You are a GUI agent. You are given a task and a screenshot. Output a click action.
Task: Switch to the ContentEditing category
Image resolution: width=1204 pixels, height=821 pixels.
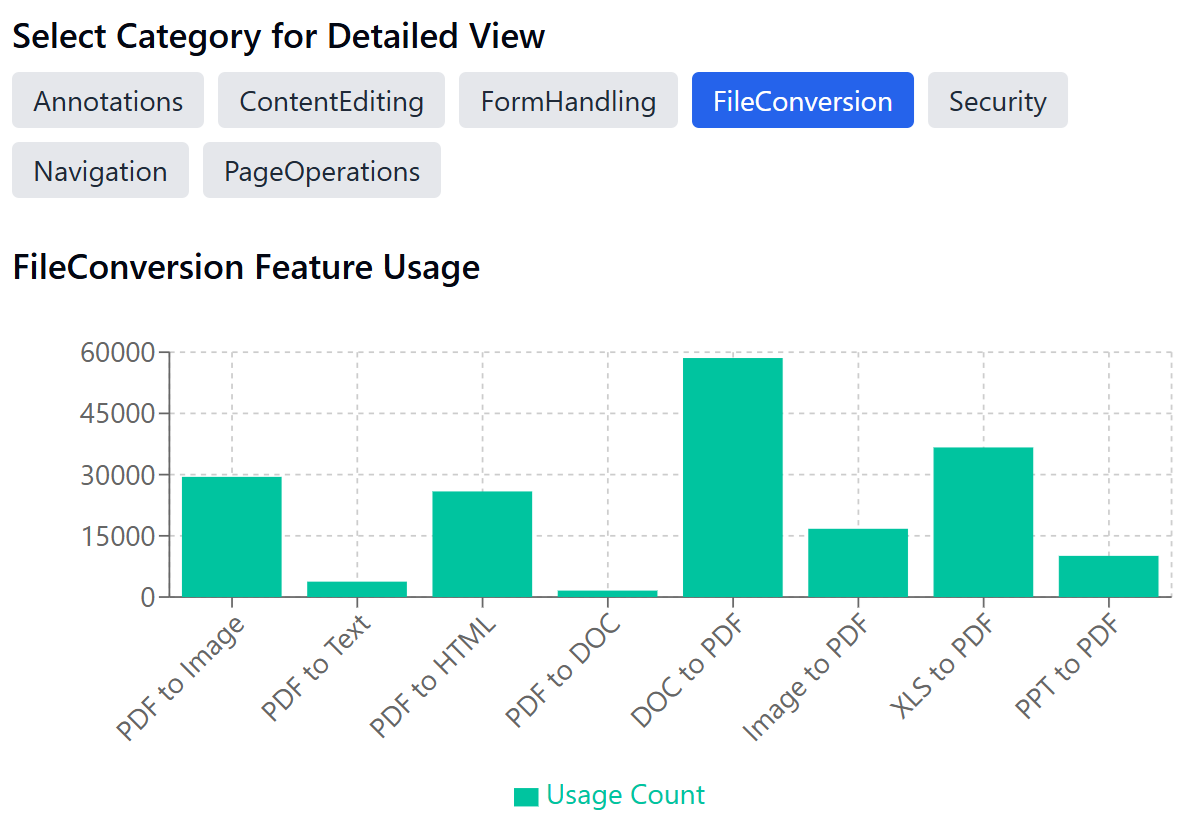[331, 100]
